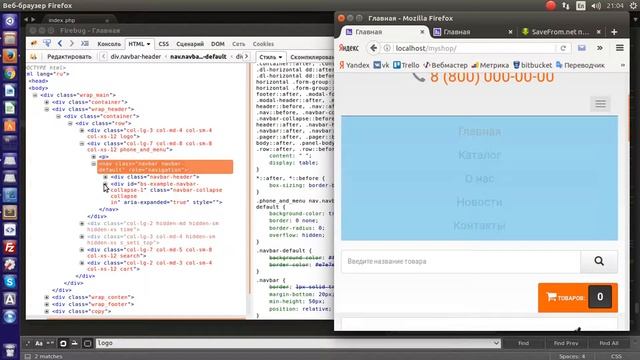The height and width of the screenshot is (360, 640).
Task: Select nav.navba...-default in the breadcrumb
Action: pos(198,56)
